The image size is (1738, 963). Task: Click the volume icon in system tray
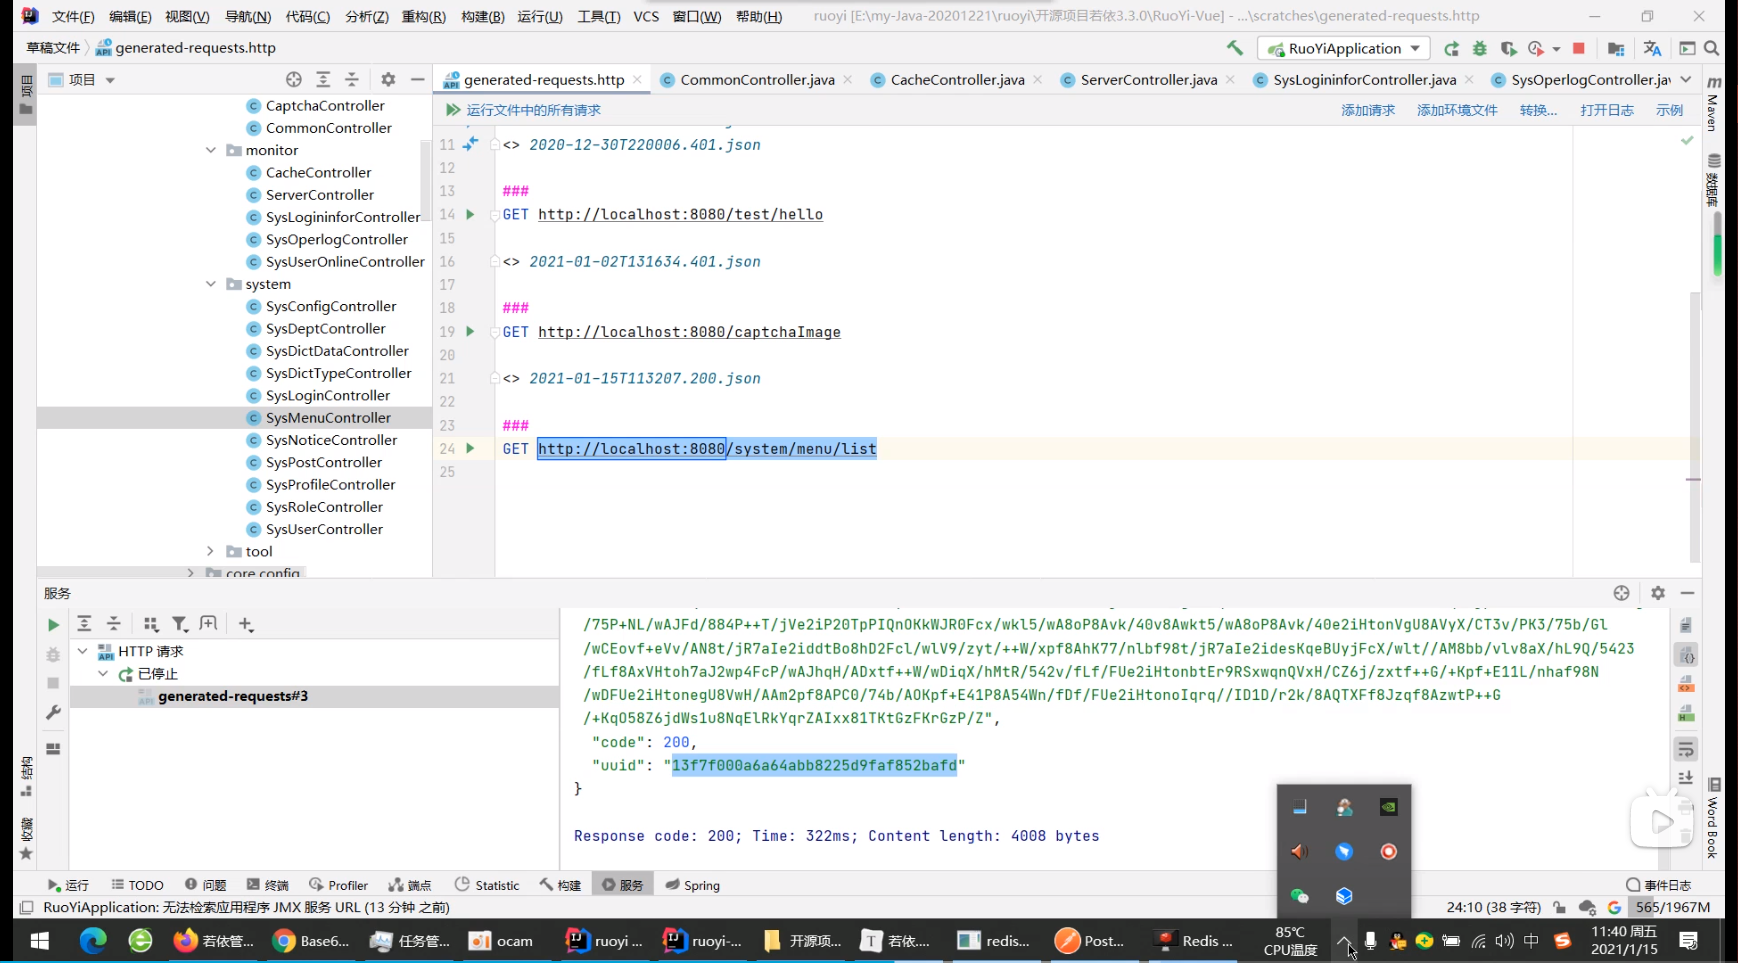pos(1504,941)
